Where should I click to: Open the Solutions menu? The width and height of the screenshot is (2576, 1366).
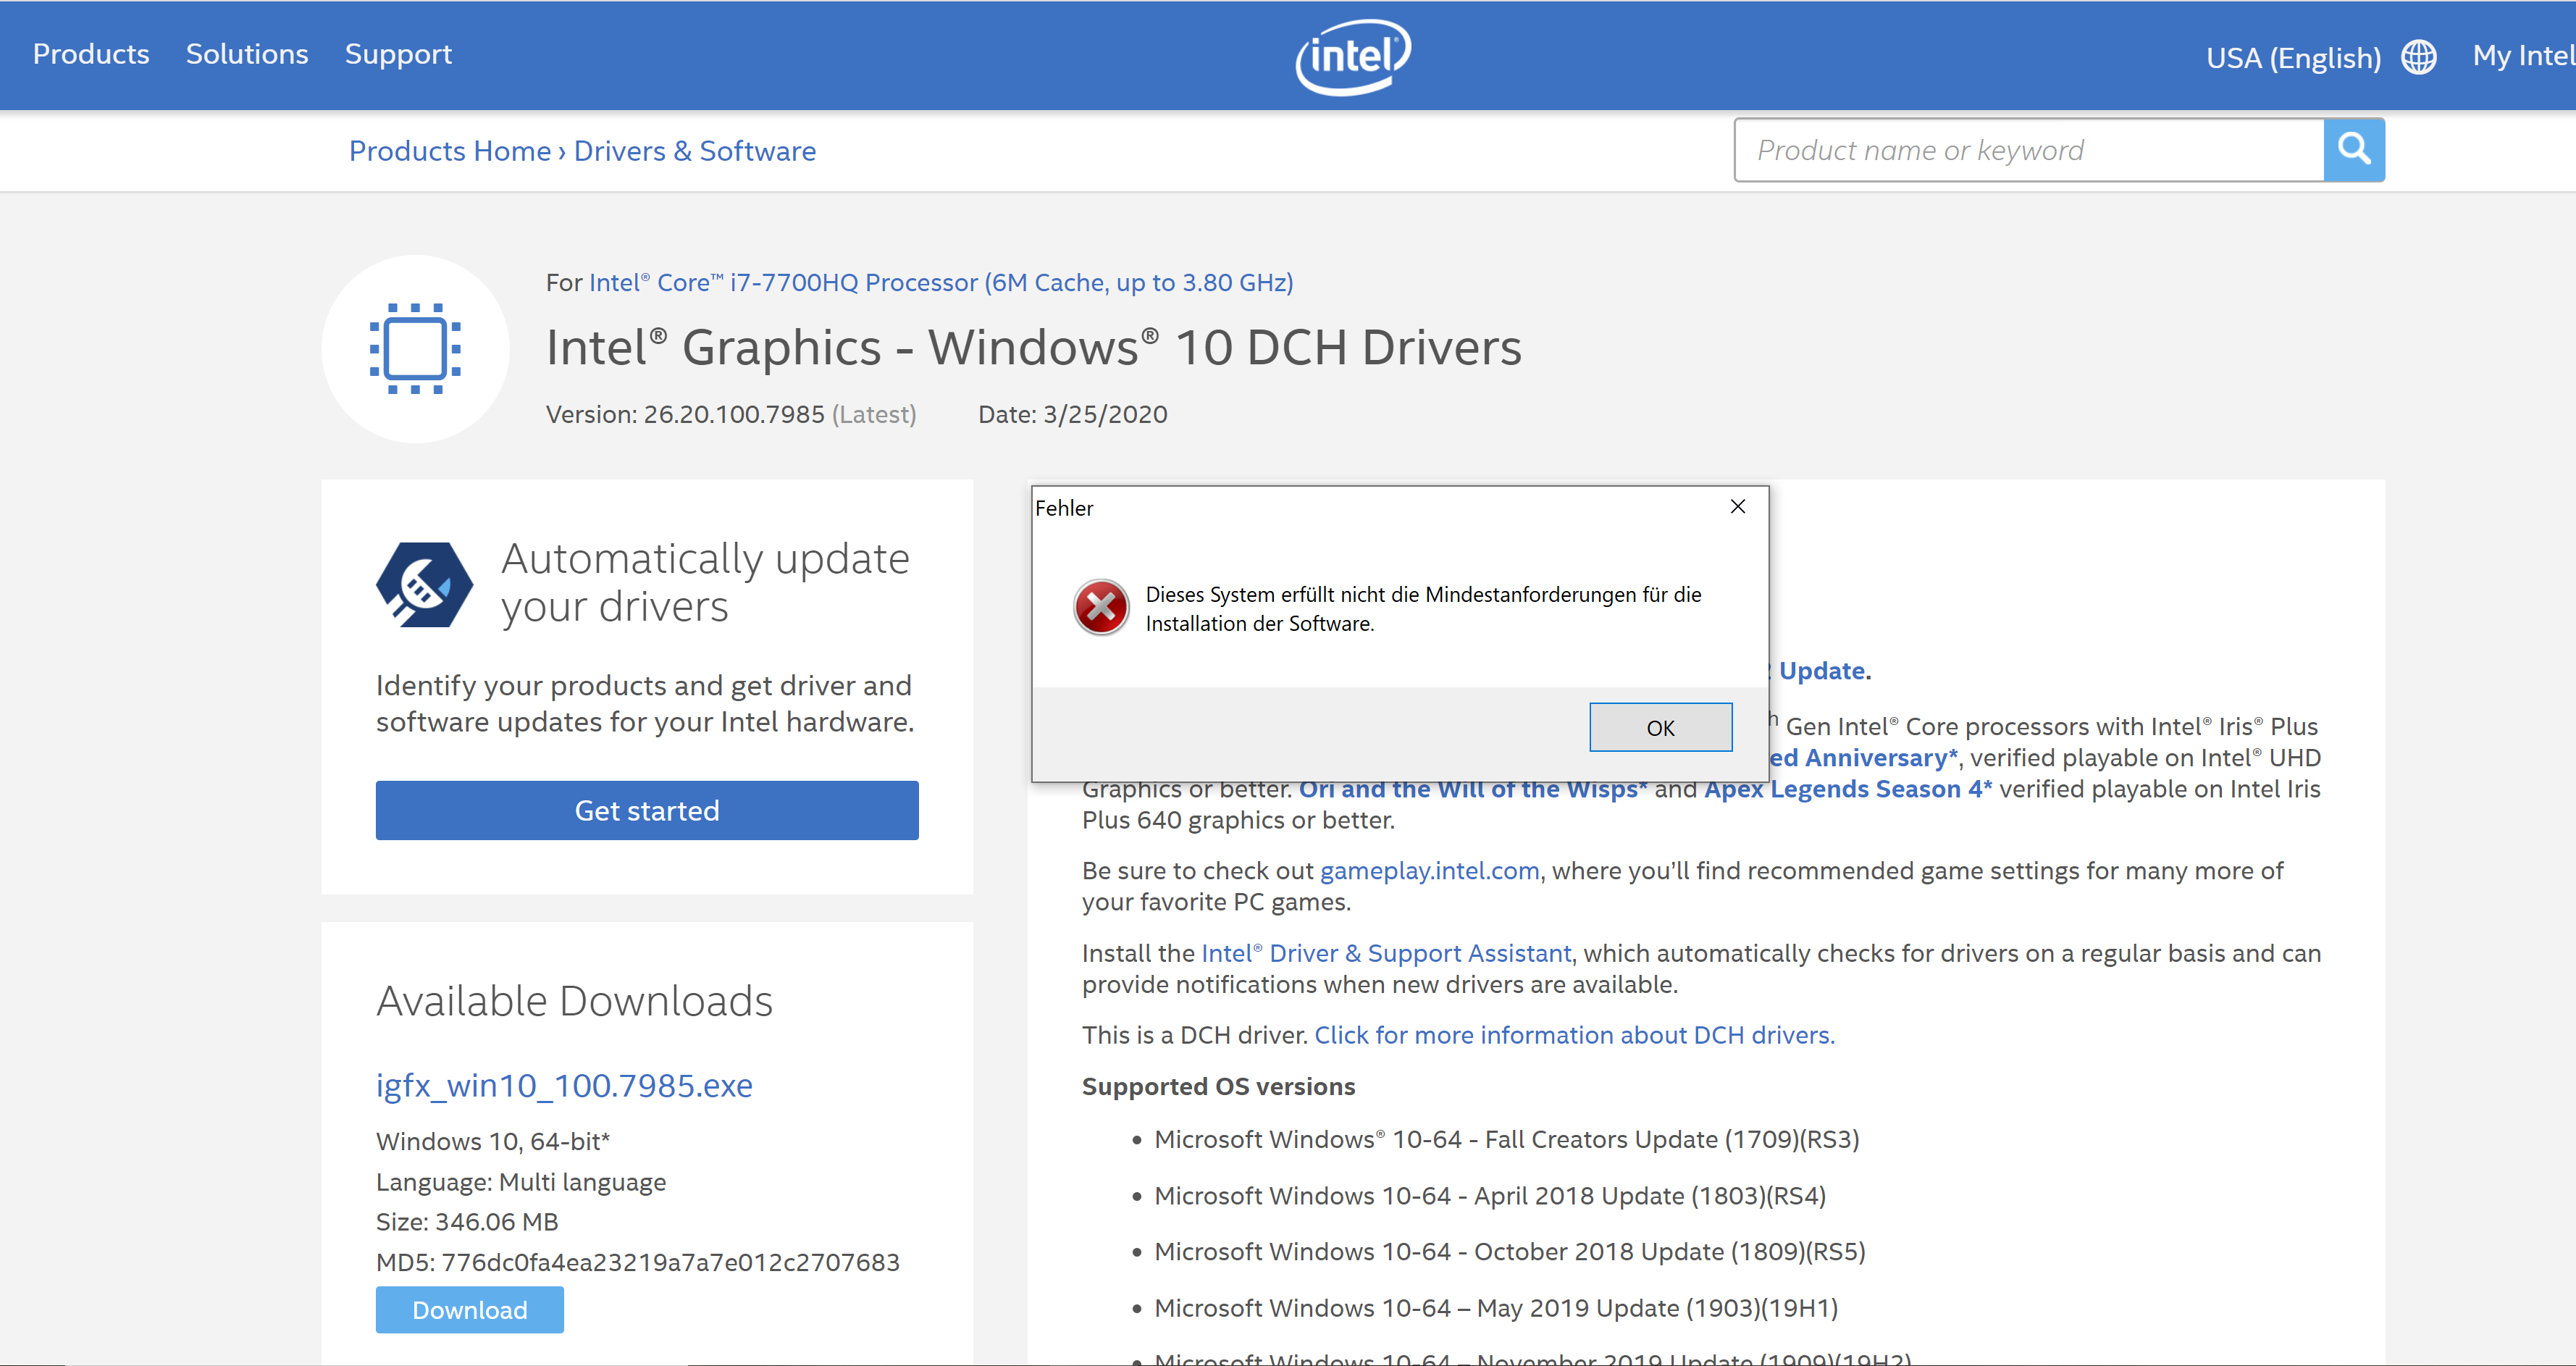coord(246,54)
